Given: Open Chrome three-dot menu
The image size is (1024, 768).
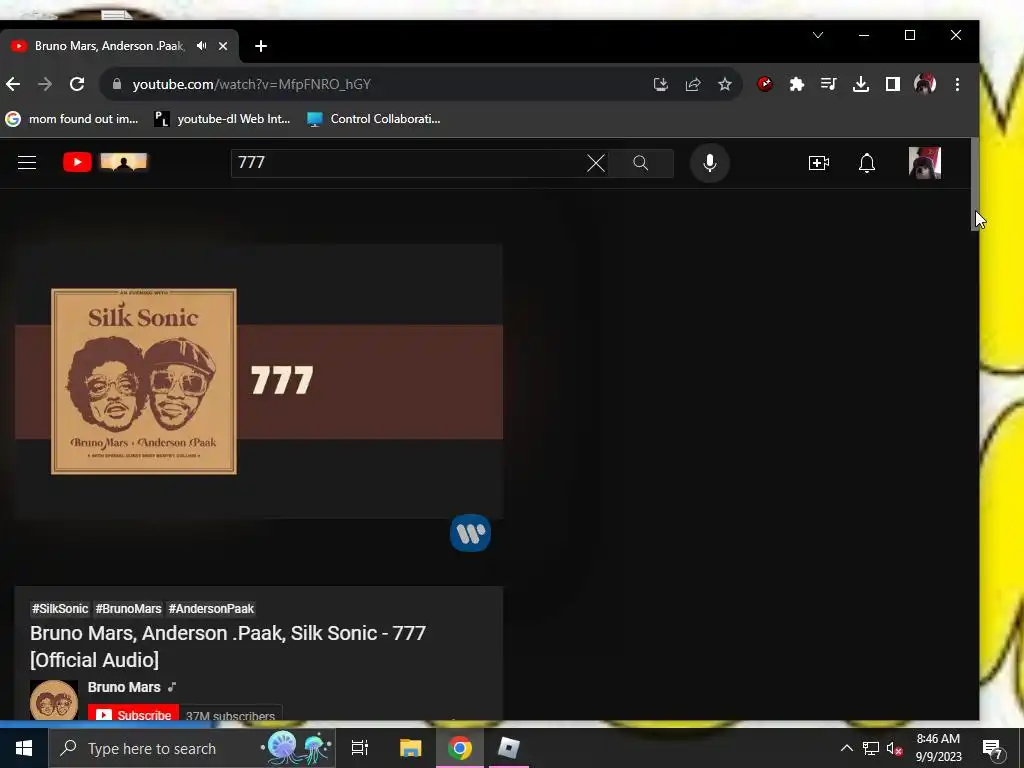Looking at the screenshot, I should [x=957, y=84].
